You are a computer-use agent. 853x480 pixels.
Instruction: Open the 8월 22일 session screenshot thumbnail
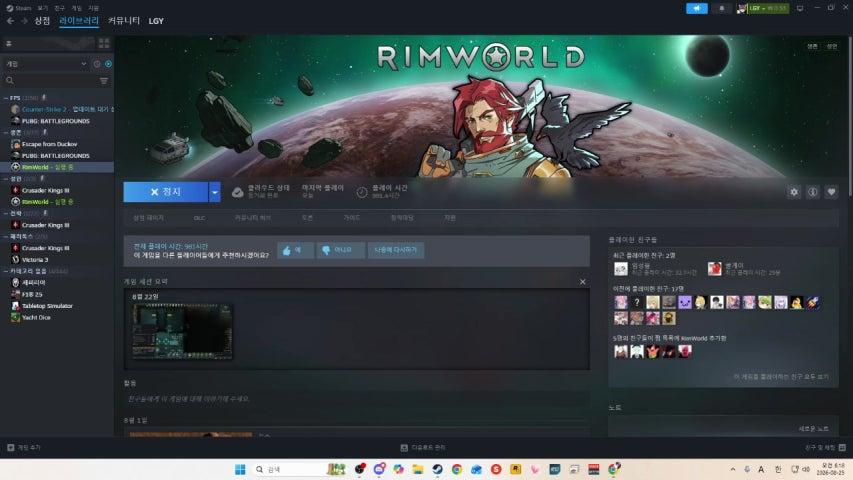182,331
